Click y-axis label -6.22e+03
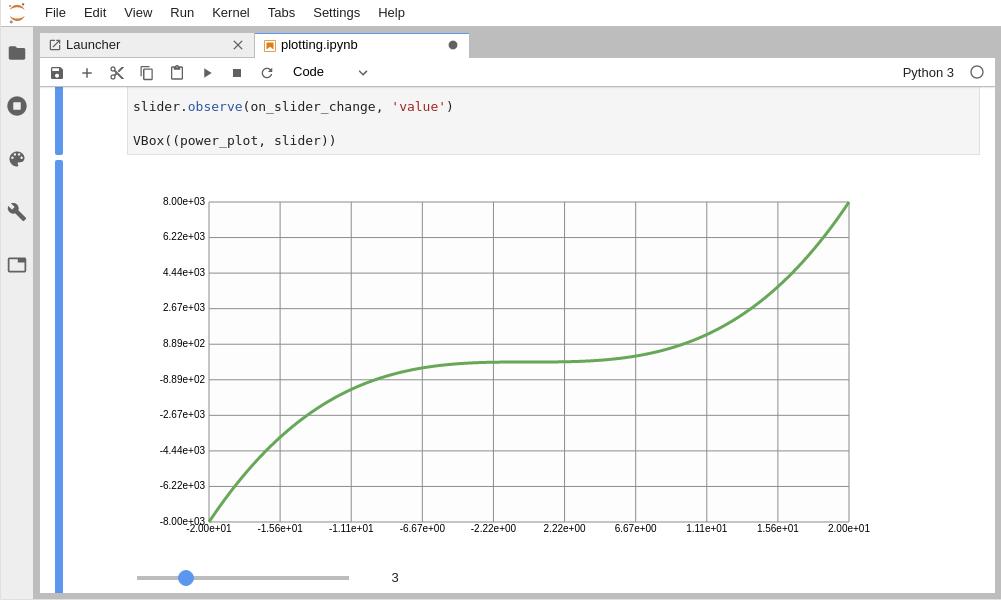This screenshot has height=600, width=1001. 183,485
